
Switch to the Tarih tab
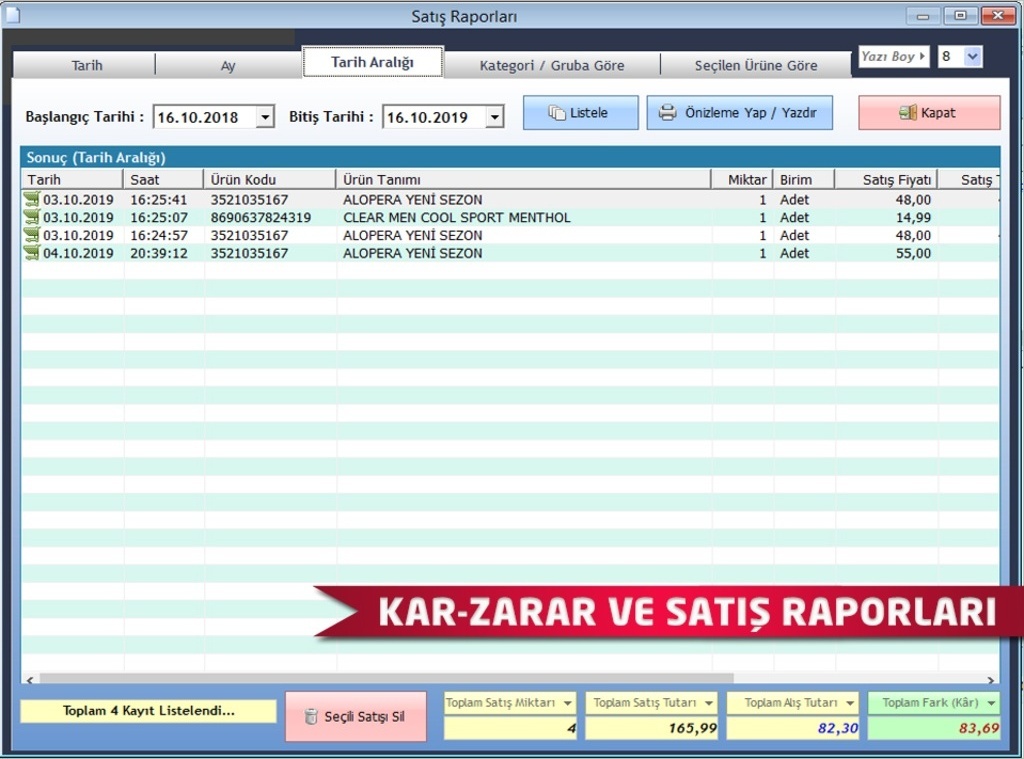(x=85, y=65)
